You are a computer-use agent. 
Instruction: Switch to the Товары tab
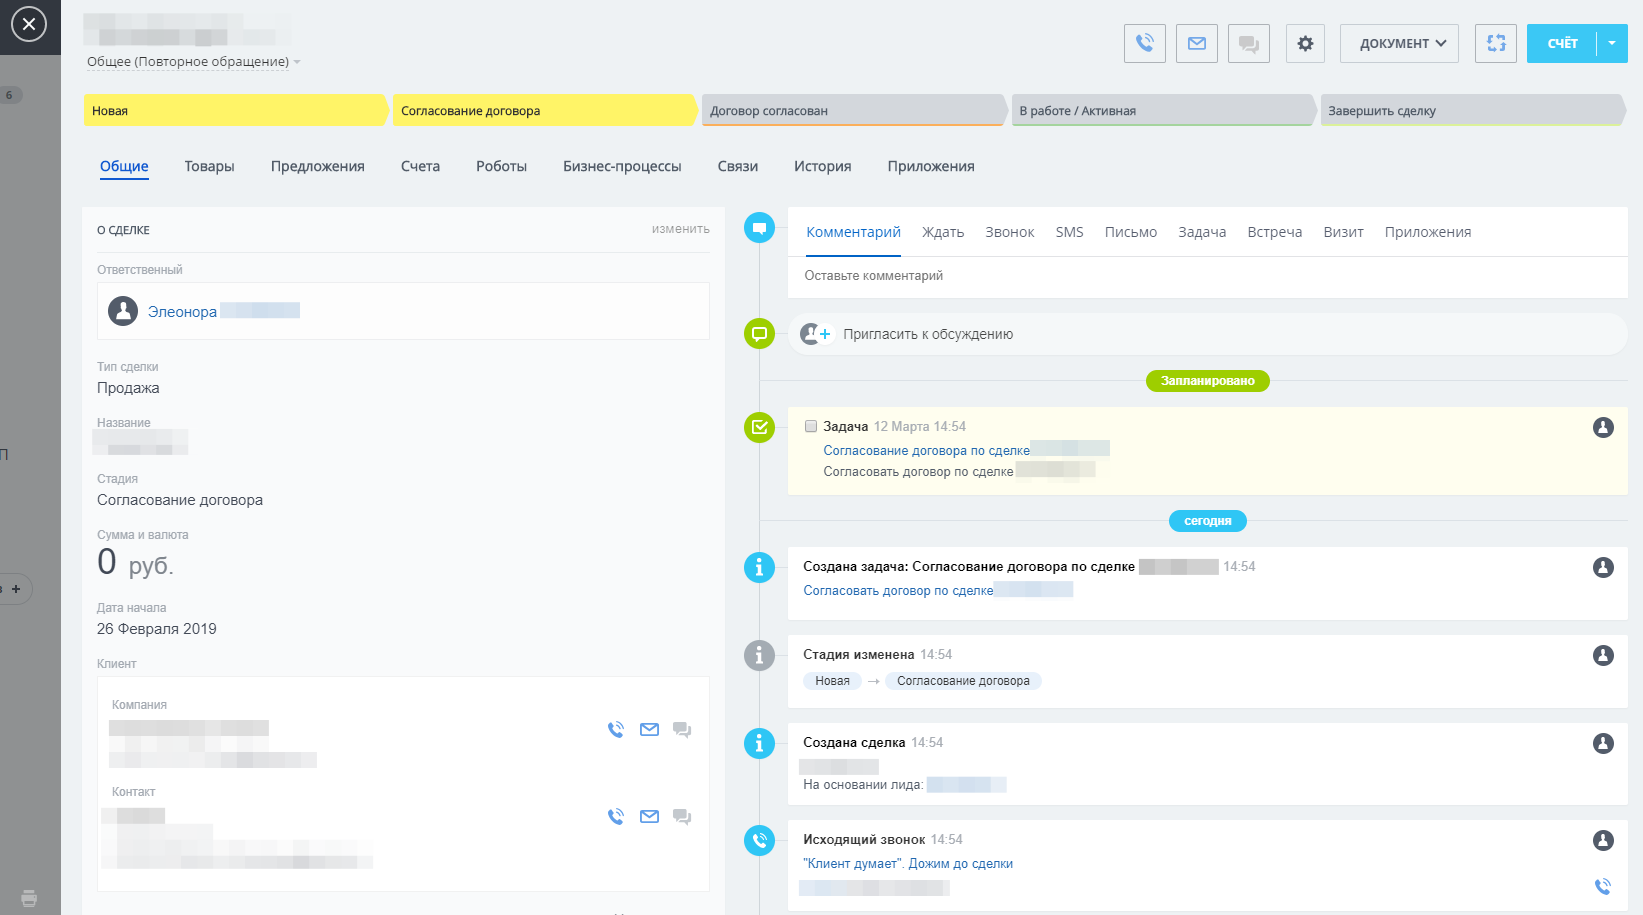pos(209,166)
